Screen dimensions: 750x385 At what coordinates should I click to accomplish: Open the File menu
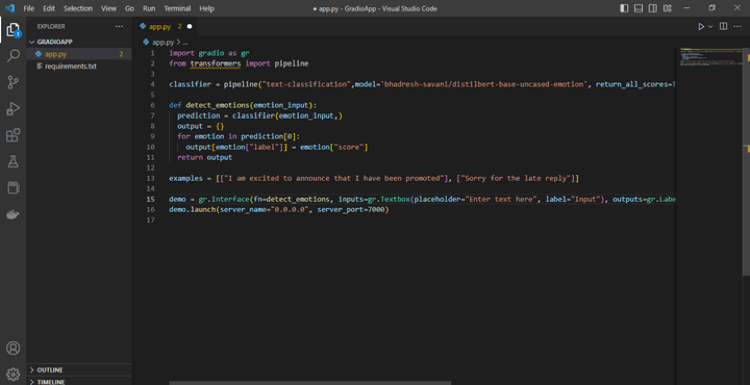[x=29, y=9]
